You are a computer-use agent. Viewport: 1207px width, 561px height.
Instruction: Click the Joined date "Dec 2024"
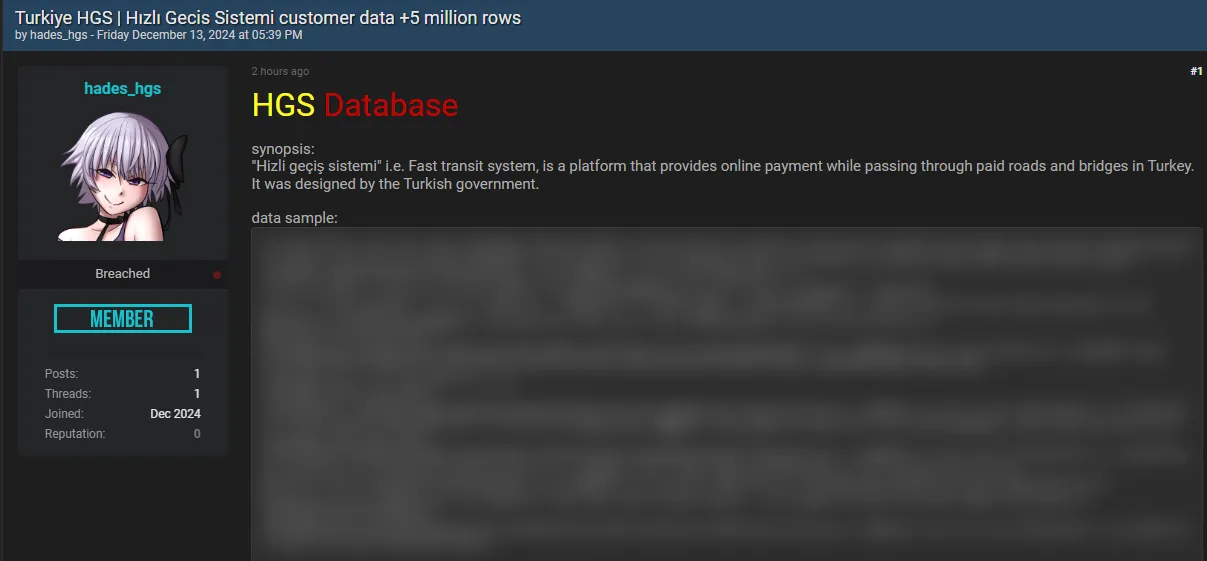tap(175, 414)
